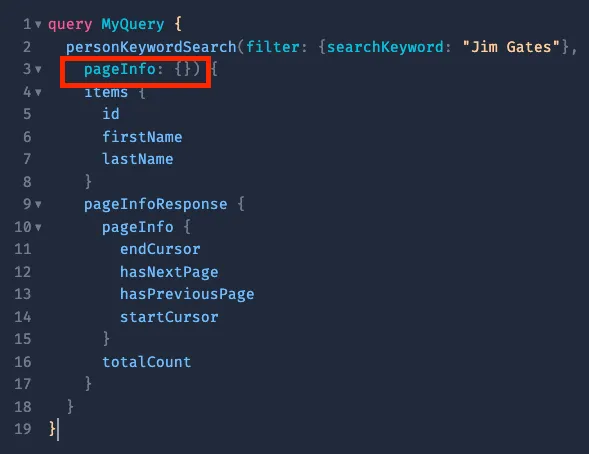Click the MyQuery operation name
Image resolution: width=589 pixels, height=454 pixels.
133,24
